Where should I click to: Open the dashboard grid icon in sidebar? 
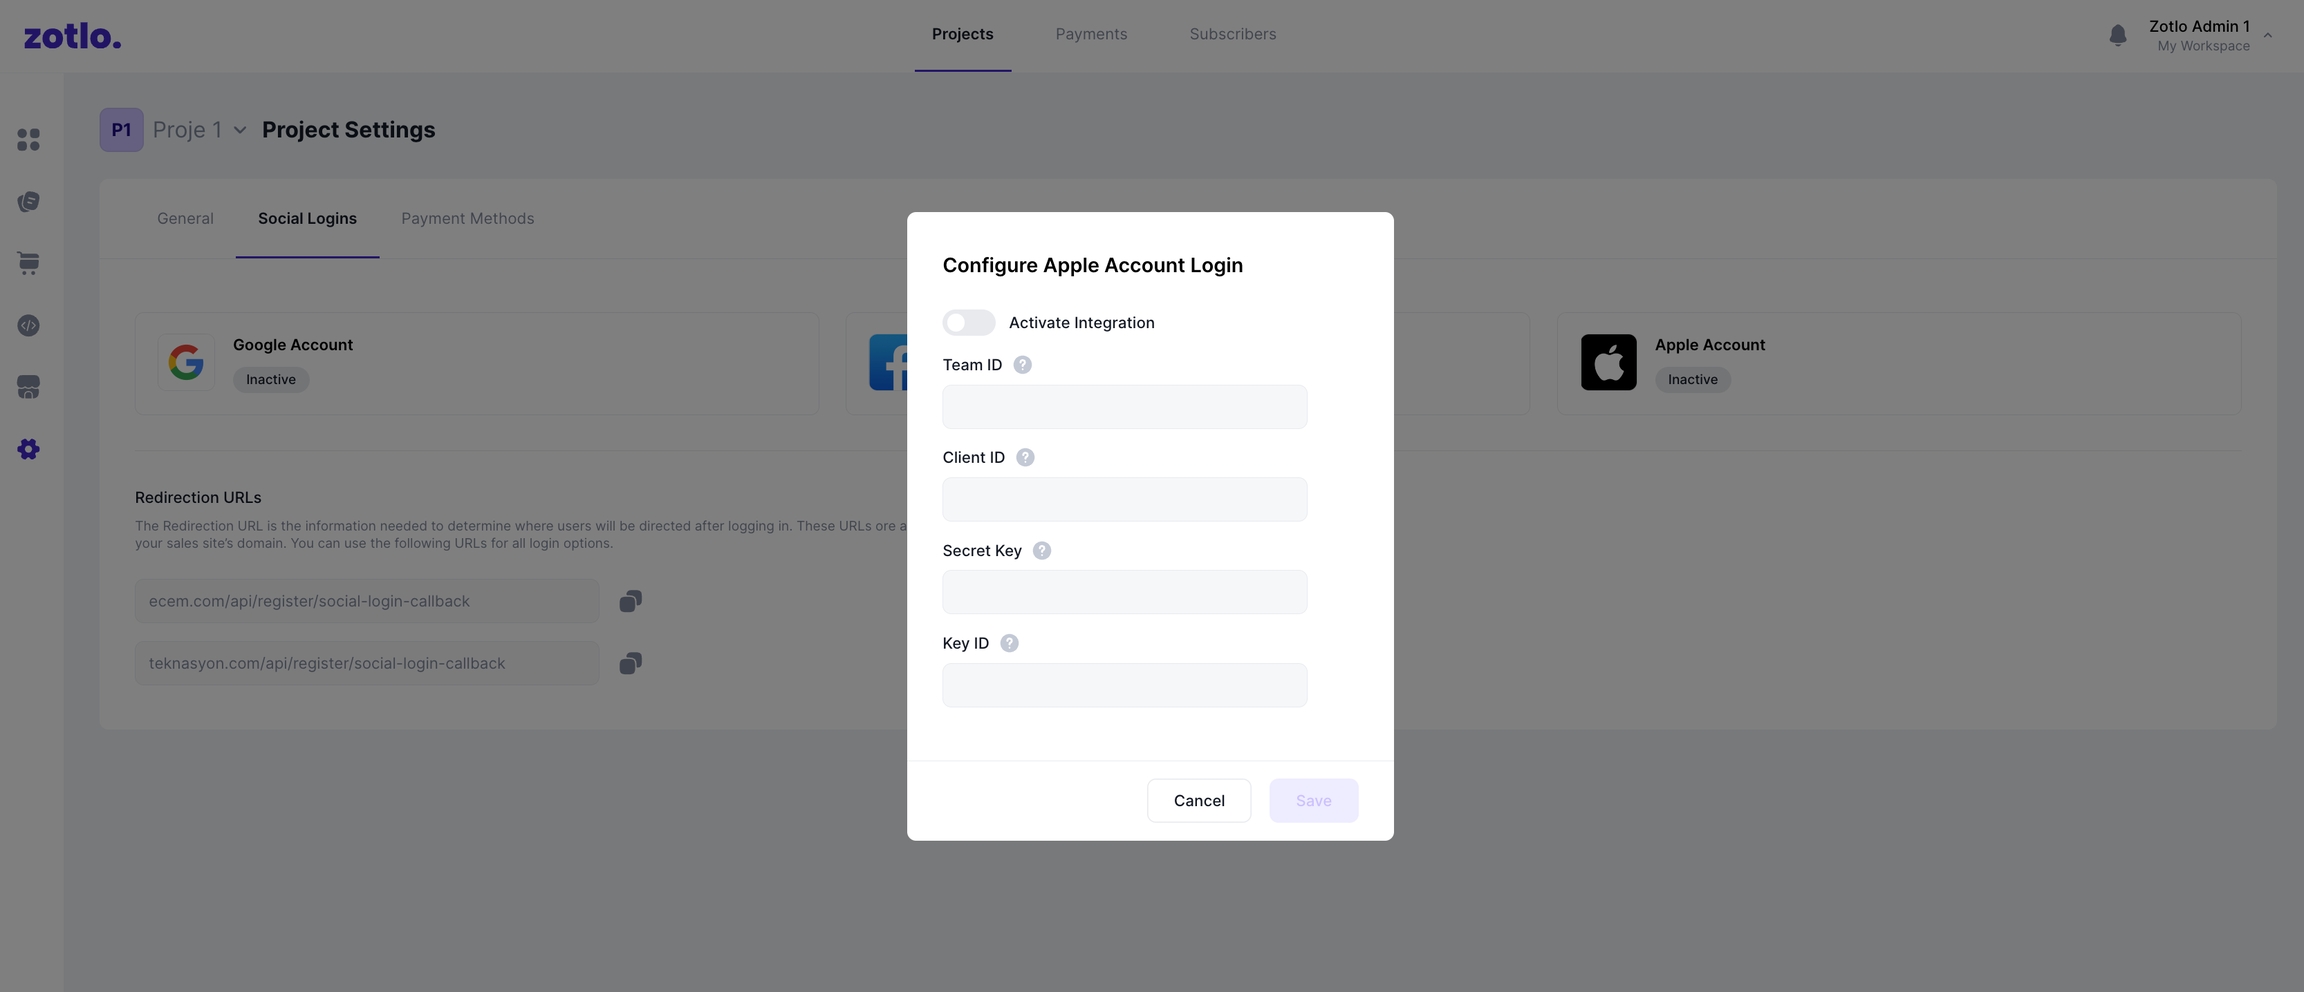point(29,140)
